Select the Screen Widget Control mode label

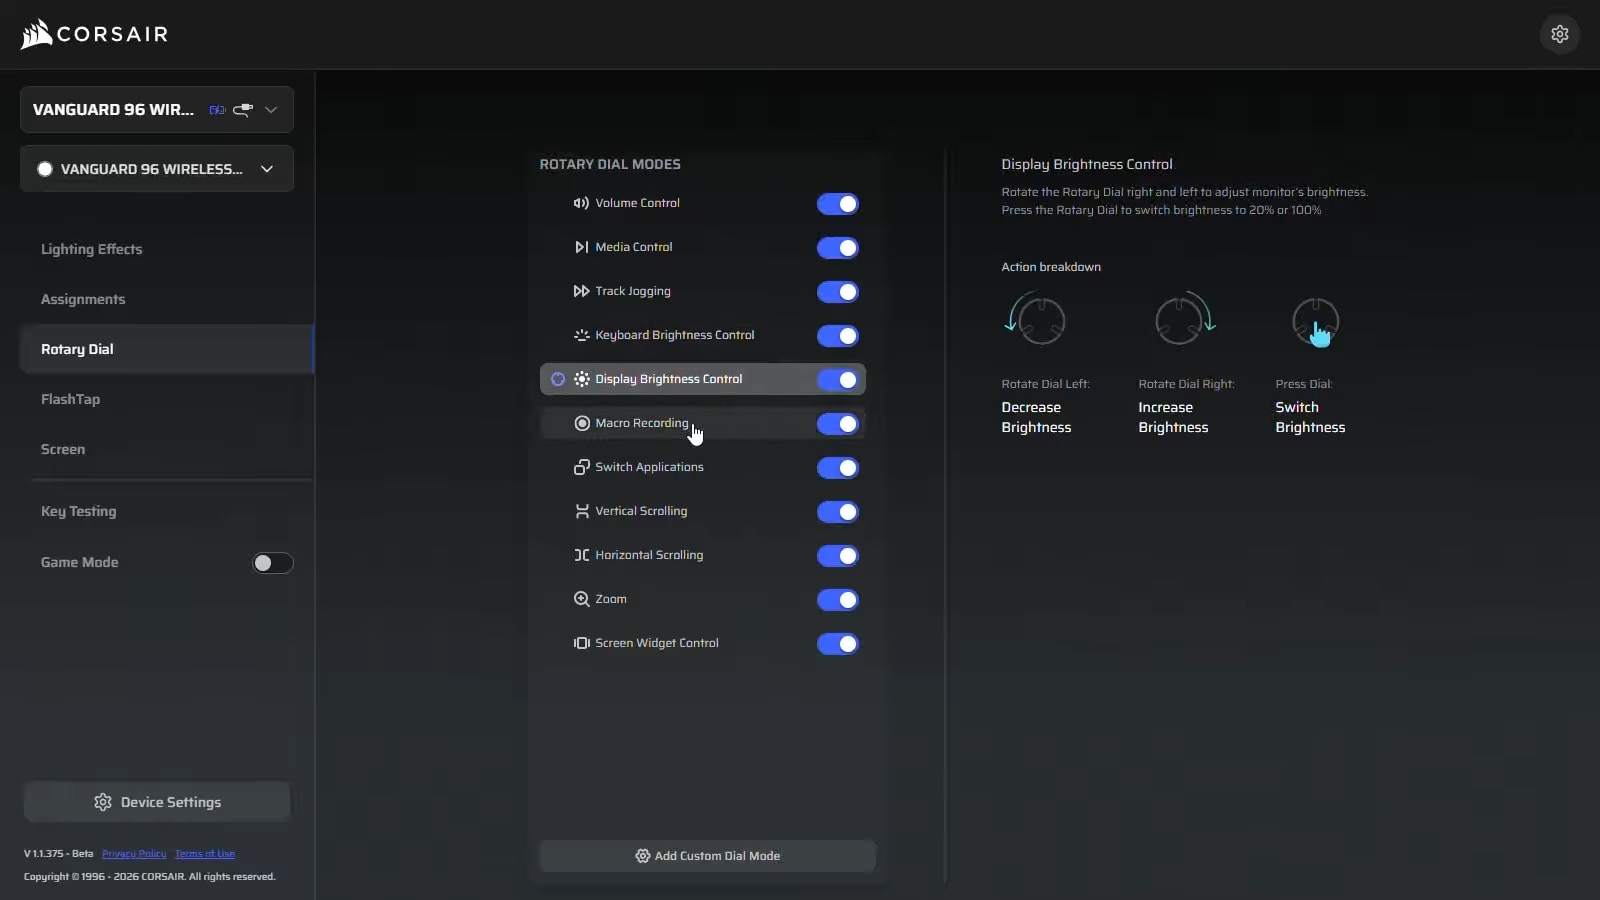click(657, 643)
